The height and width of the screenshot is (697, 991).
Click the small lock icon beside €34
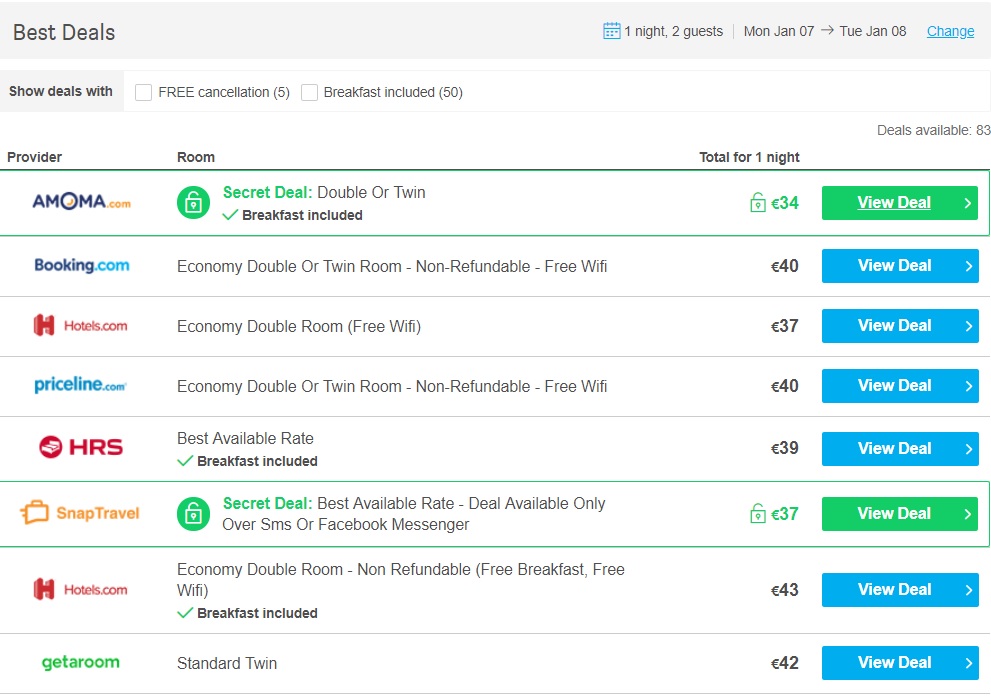pyautogui.click(x=758, y=203)
